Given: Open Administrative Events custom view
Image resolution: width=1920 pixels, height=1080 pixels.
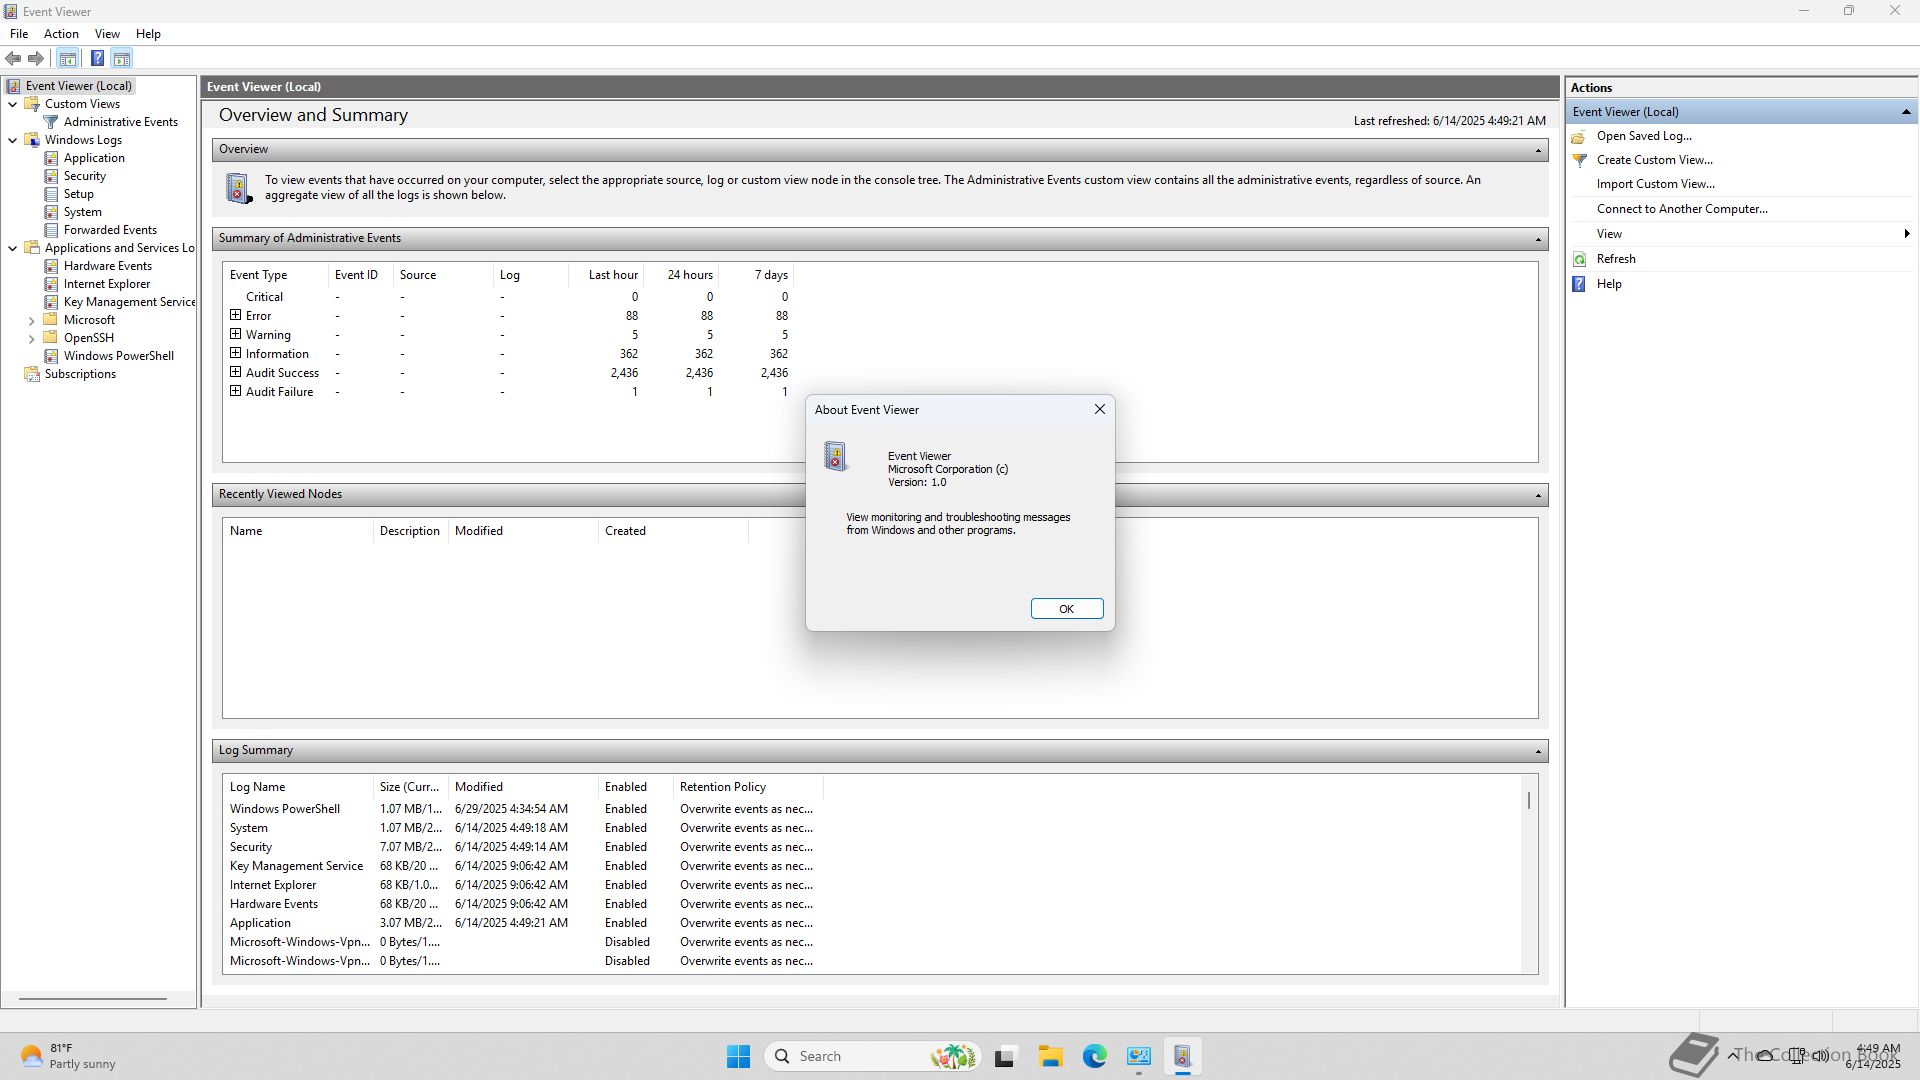Looking at the screenshot, I should coord(120,122).
